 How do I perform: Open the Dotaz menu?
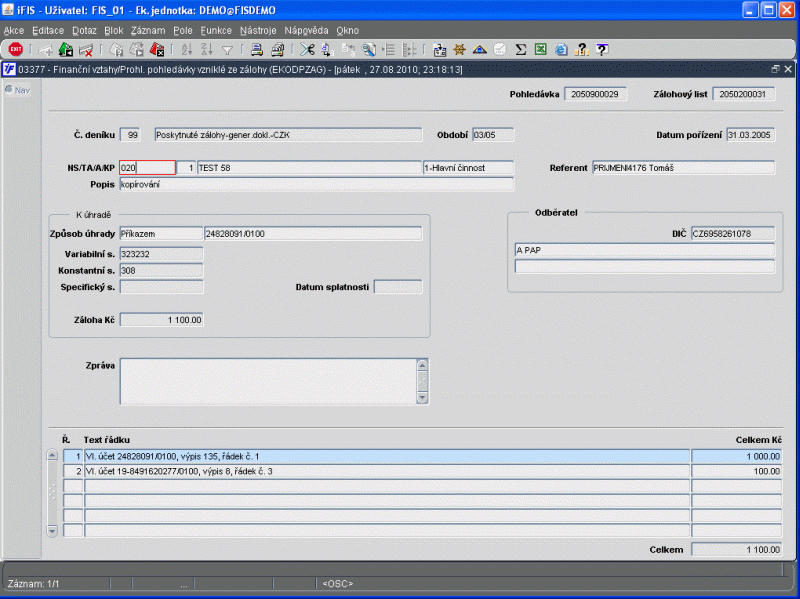[84, 31]
